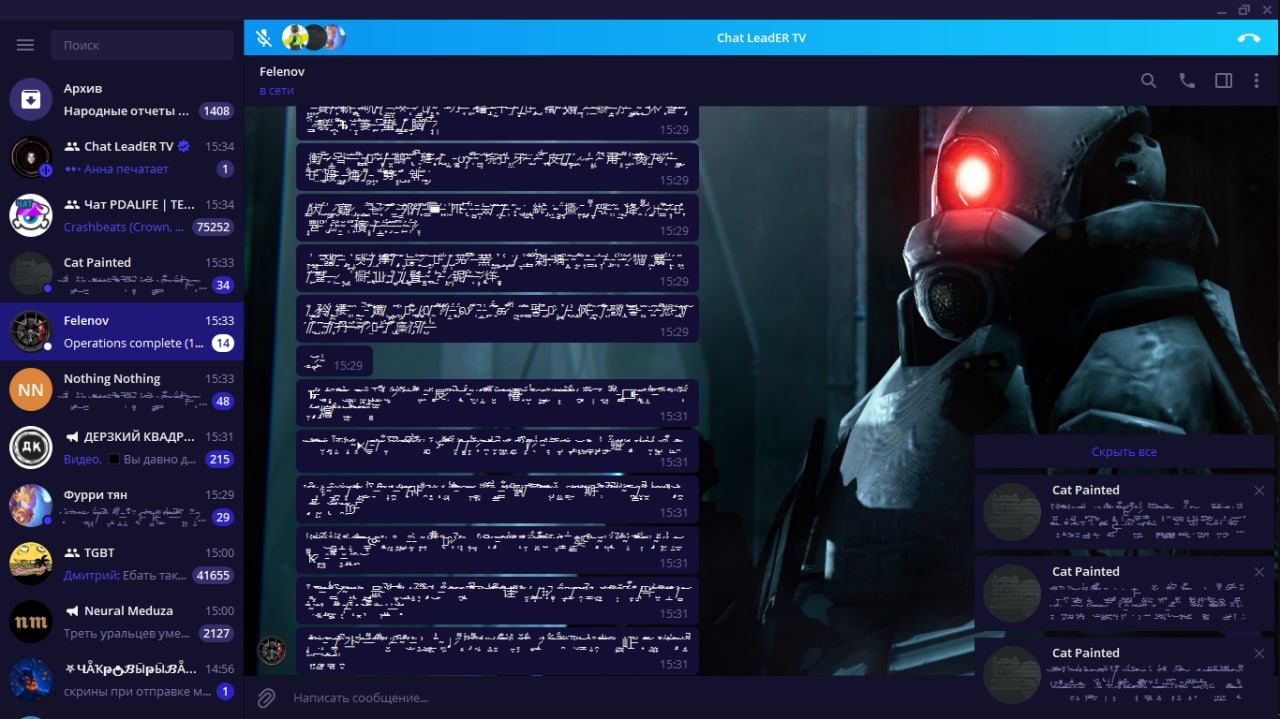Open the Nothing Nothing chat
1280x719 pixels.
pos(122,389)
